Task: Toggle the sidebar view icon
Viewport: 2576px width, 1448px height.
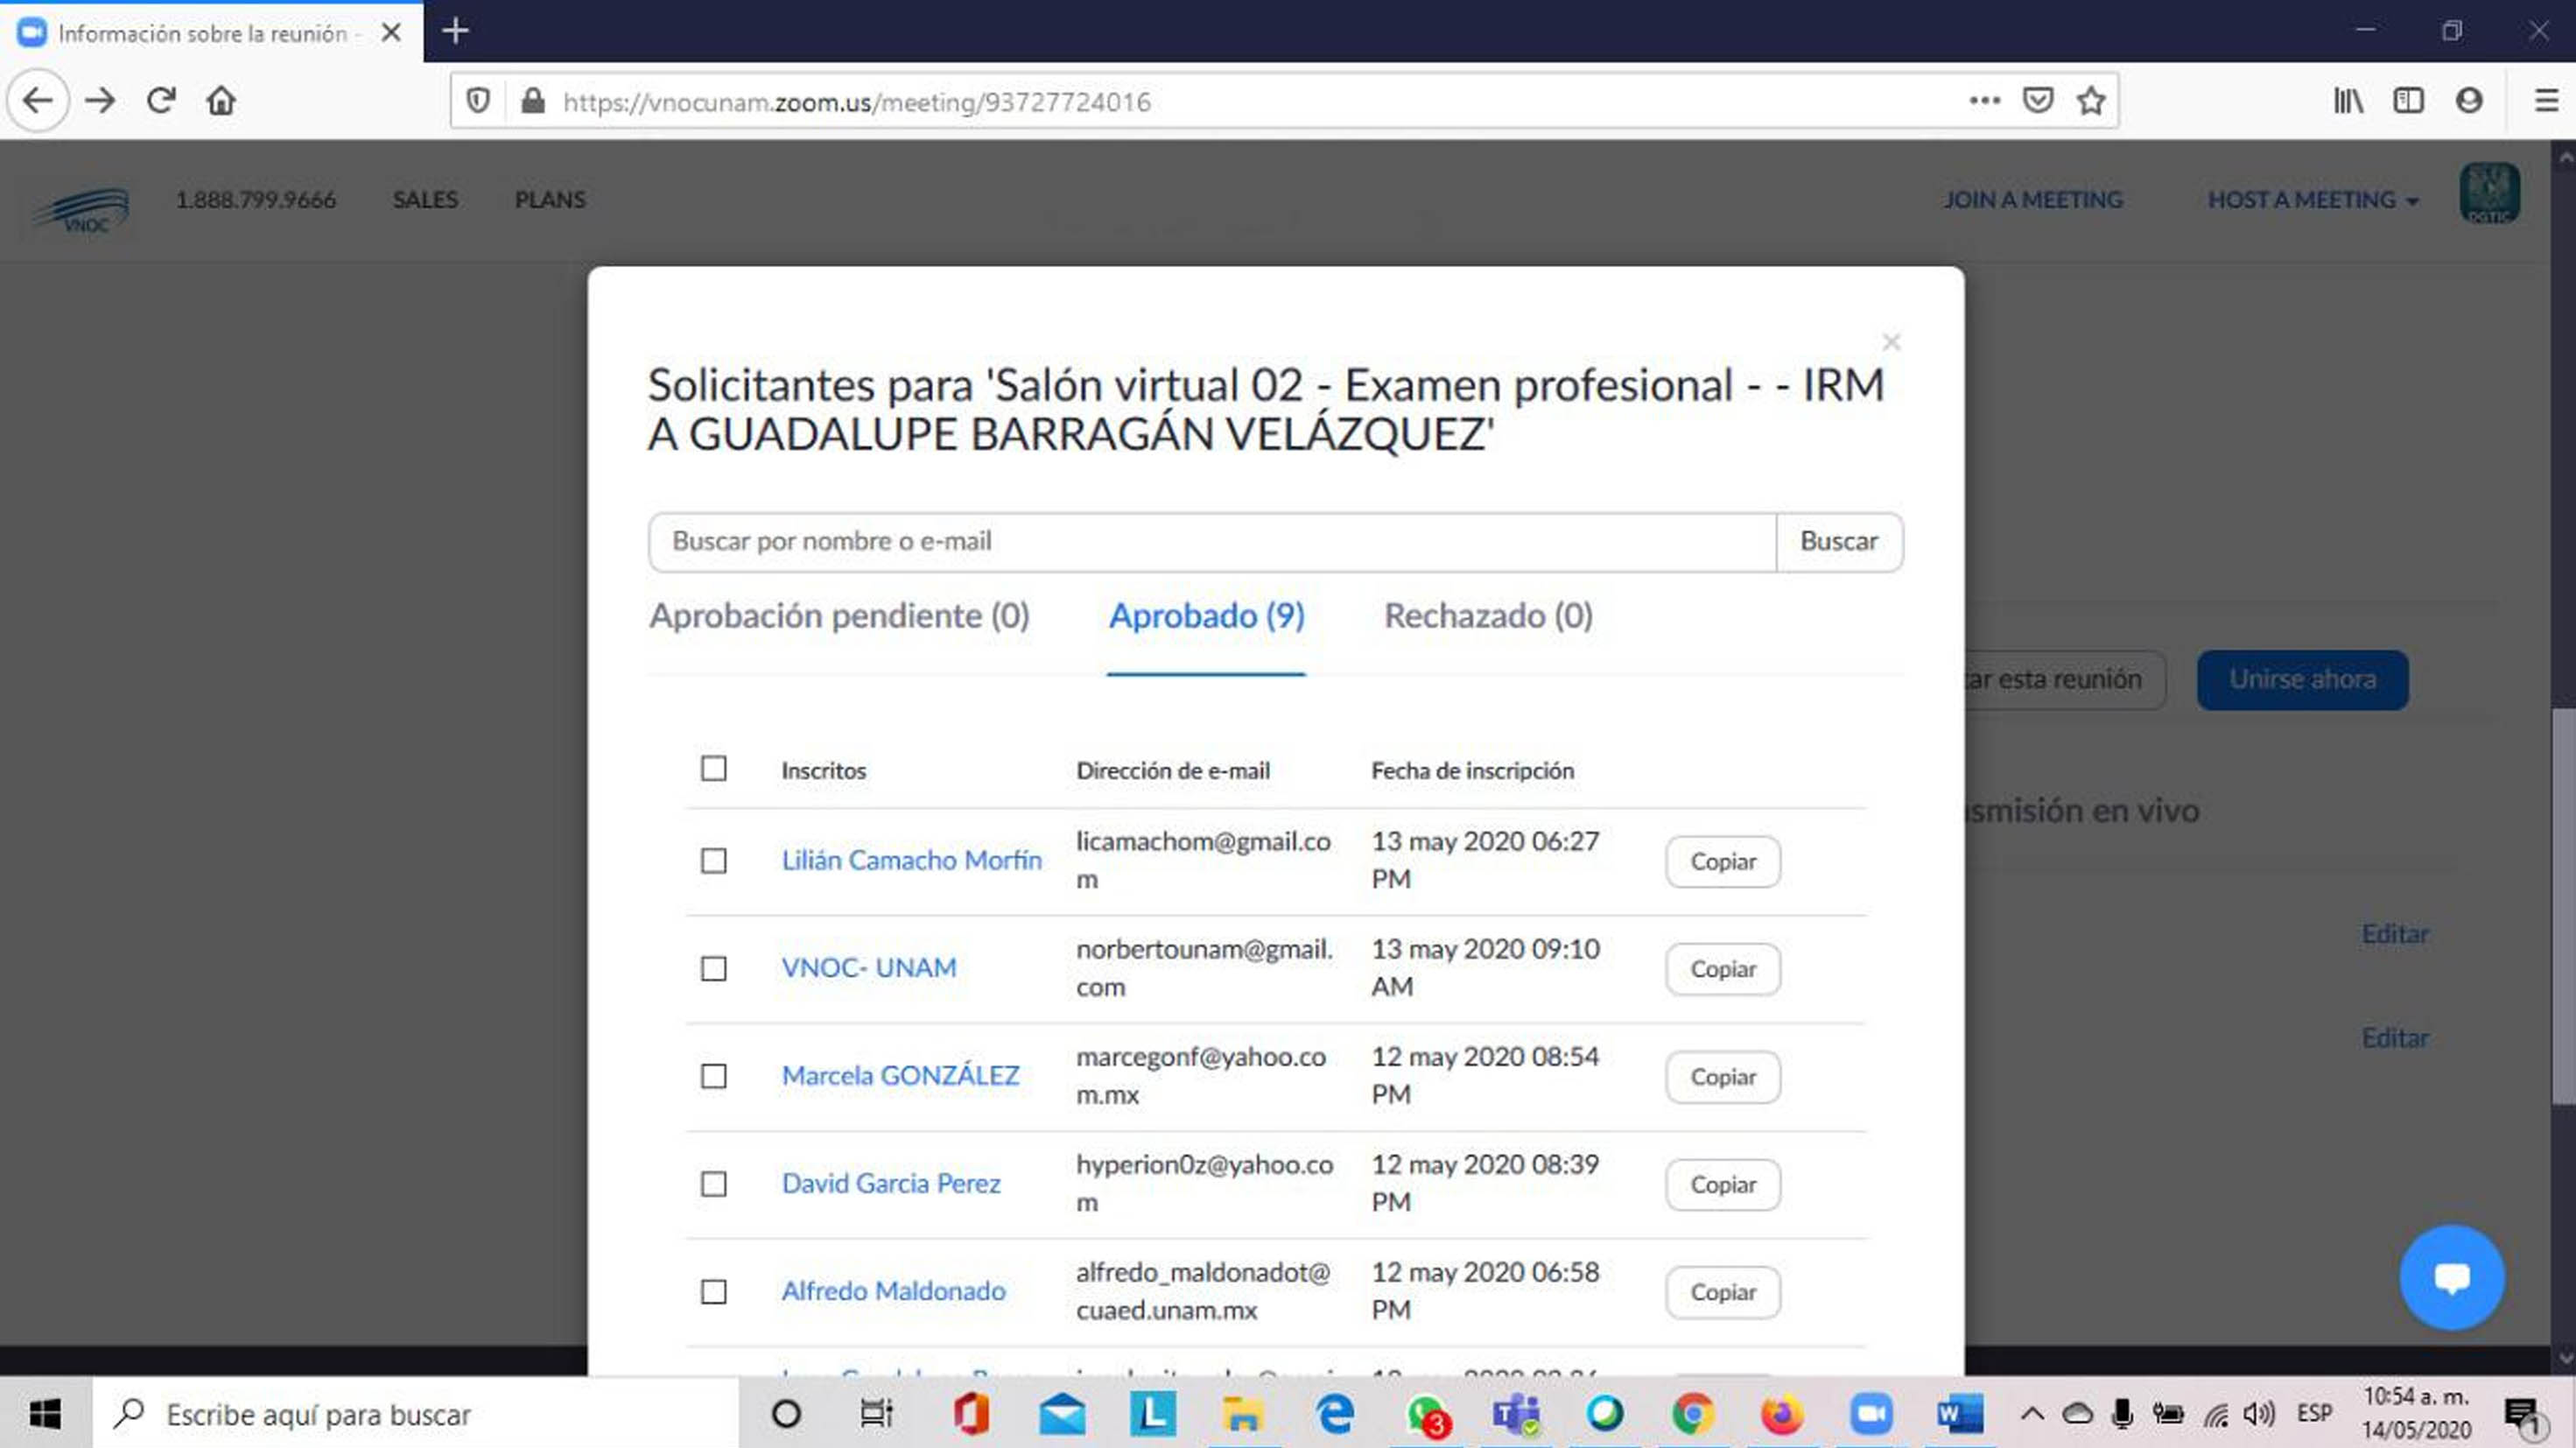Action: (2409, 101)
